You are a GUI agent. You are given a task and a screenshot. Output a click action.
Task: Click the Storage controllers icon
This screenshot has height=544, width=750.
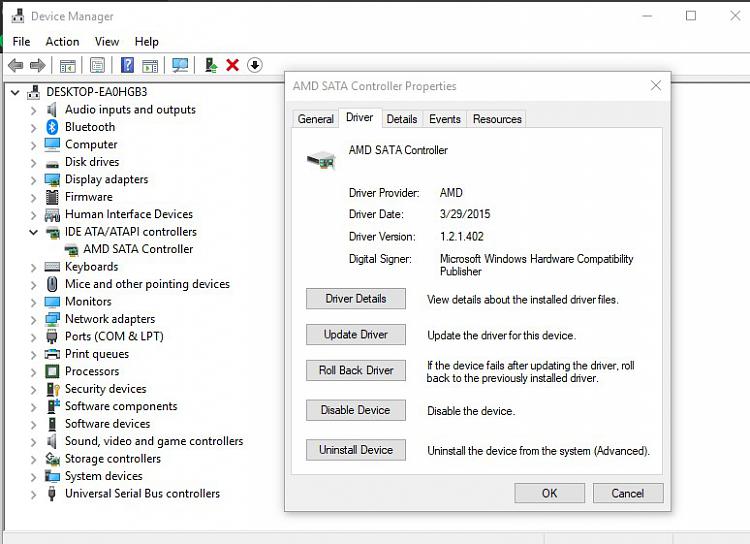coord(52,459)
